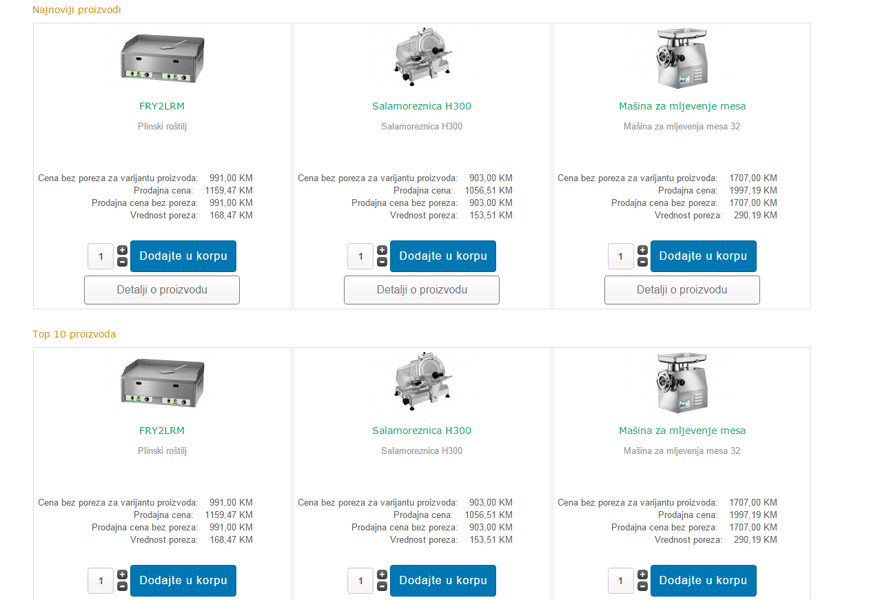Click price 1997,19 KM in Najnoviji proizvodi
The image size is (869, 600).
753,191
